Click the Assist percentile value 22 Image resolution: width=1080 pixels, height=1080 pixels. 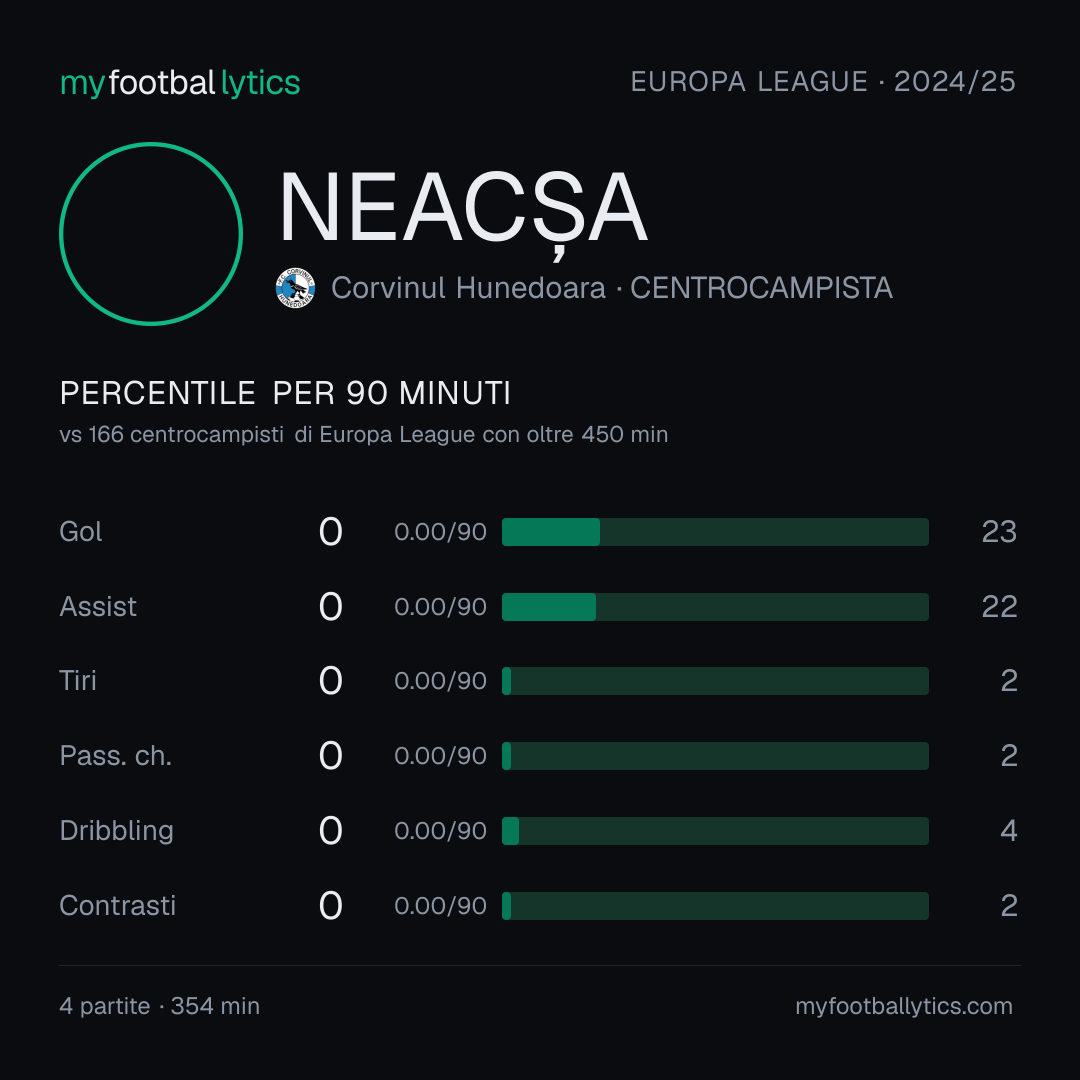tap(999, 607)
